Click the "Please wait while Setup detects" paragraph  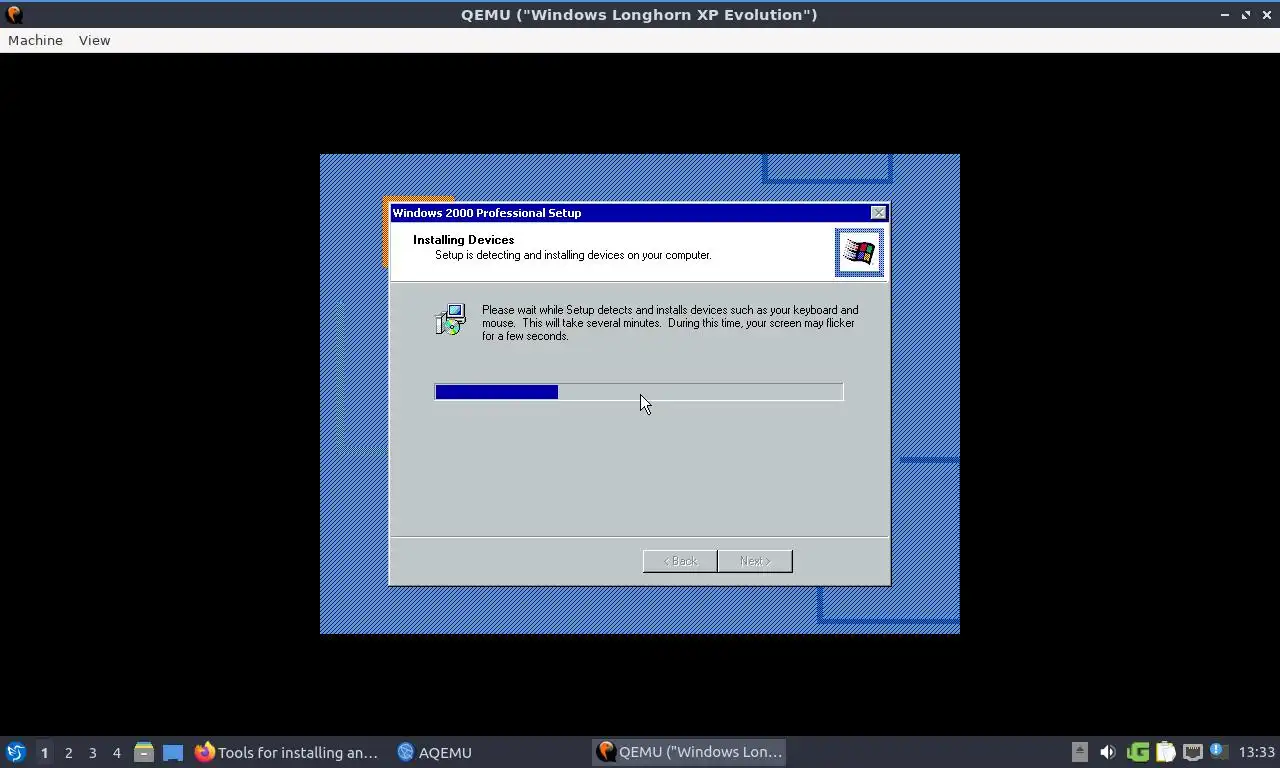pos(670,323)
